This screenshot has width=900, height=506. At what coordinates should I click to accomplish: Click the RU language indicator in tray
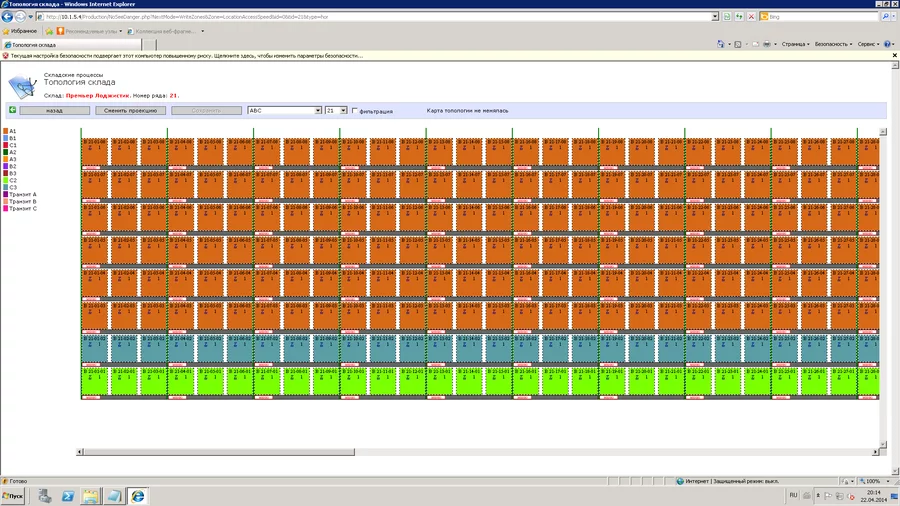793,495
